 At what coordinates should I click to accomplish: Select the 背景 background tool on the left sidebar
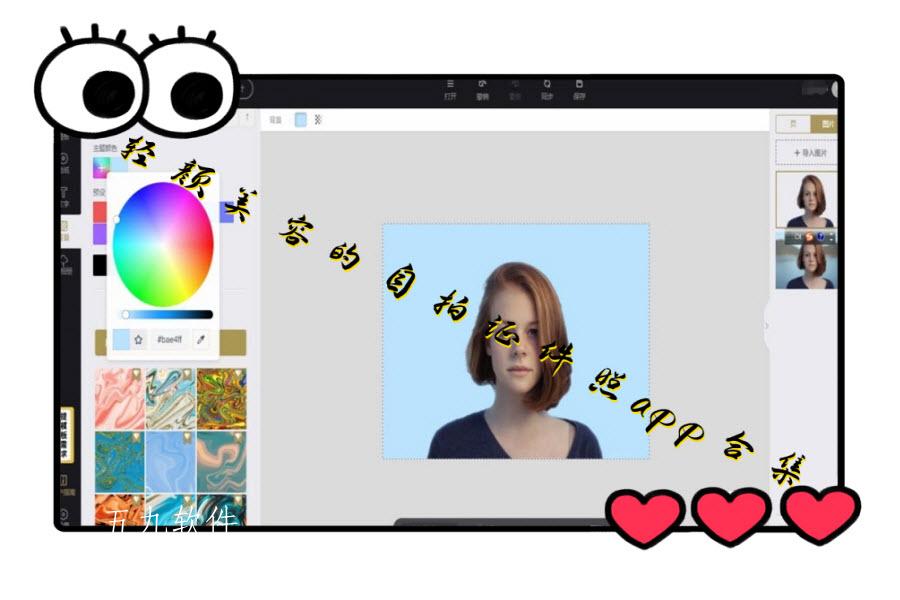click(x=65, y=230)
